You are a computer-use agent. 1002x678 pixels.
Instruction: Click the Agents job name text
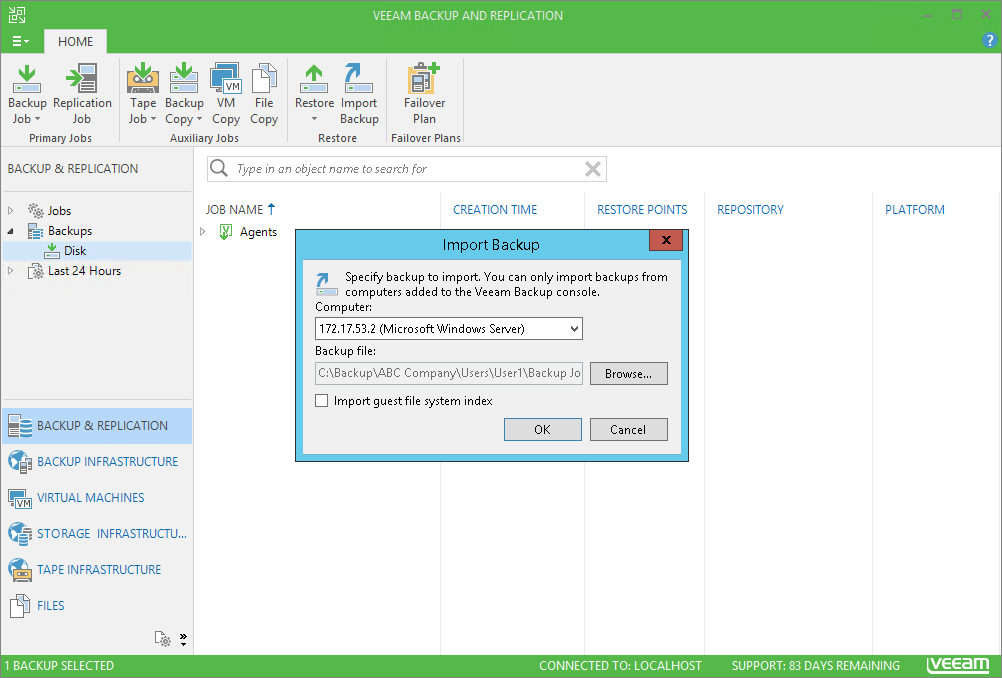(x=258, y=232)
